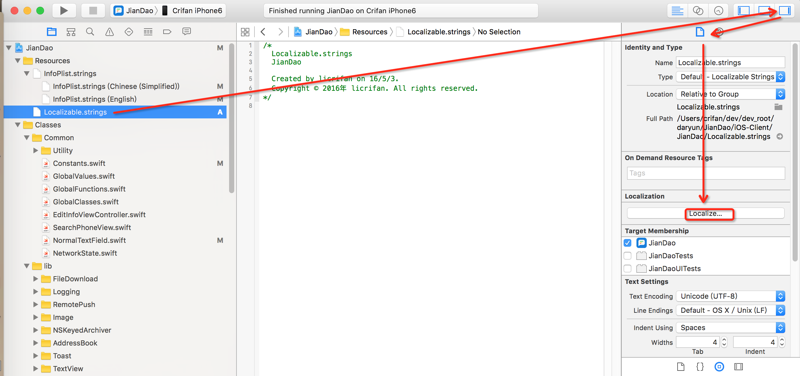
Task: Show the Quick Help inspector
Action: [x=719, y=32]
